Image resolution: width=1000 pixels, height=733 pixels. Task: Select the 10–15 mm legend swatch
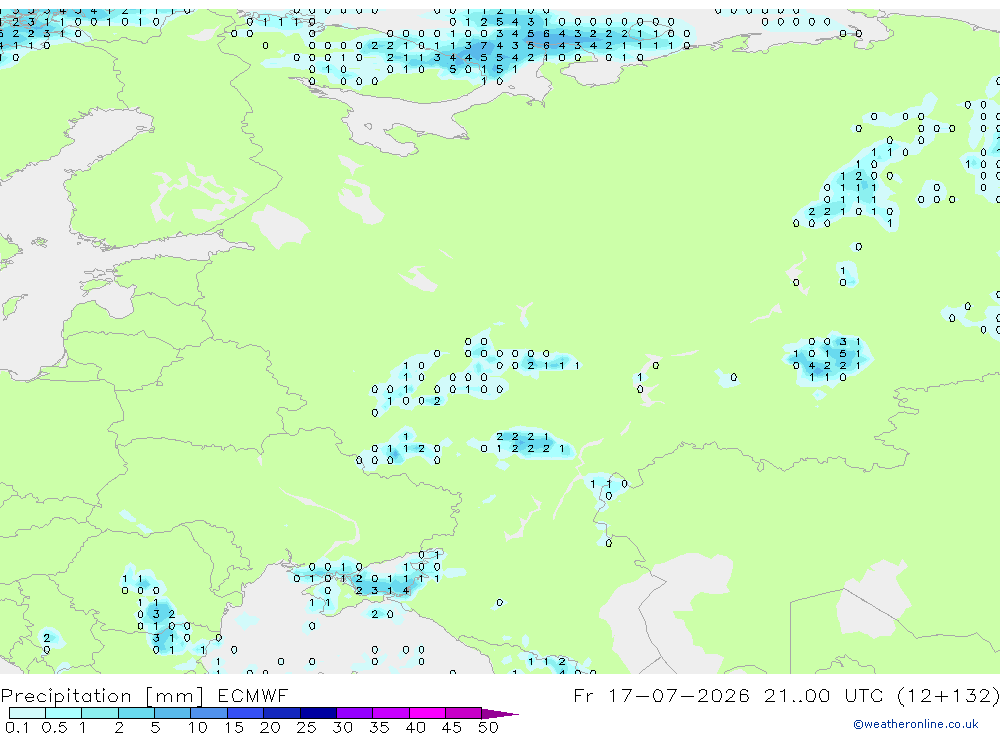click(209, 713)
